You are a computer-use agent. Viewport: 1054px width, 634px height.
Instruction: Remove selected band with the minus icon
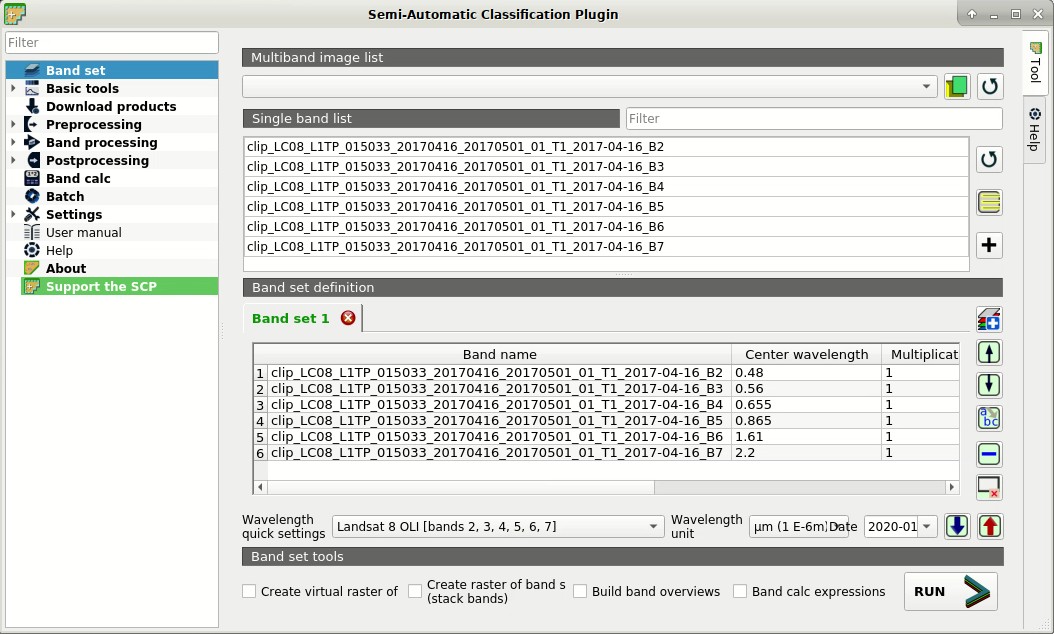pyautogui.click(x=989, y=453)
